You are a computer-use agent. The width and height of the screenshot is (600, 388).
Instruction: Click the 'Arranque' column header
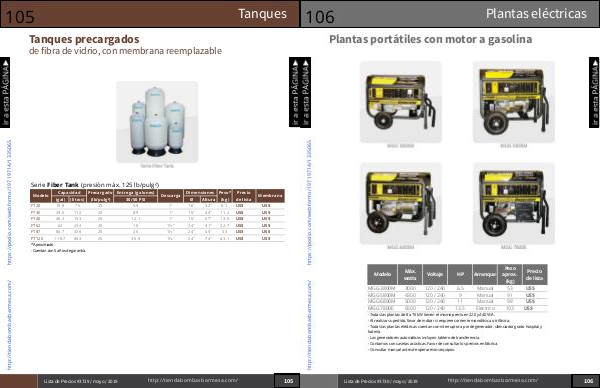pos(485,274)
